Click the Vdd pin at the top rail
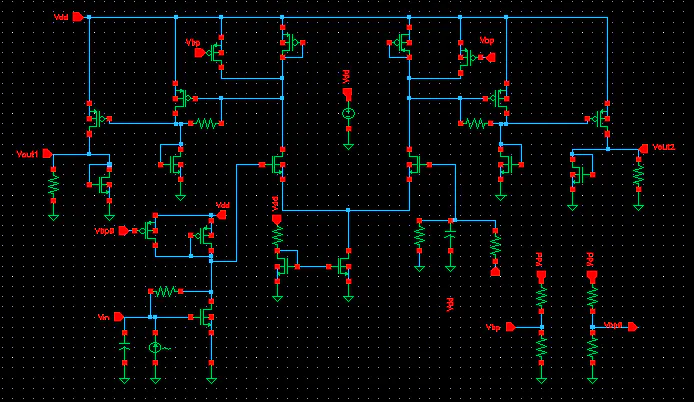This screenshot has height=402, width=694. tap(78, 17)
